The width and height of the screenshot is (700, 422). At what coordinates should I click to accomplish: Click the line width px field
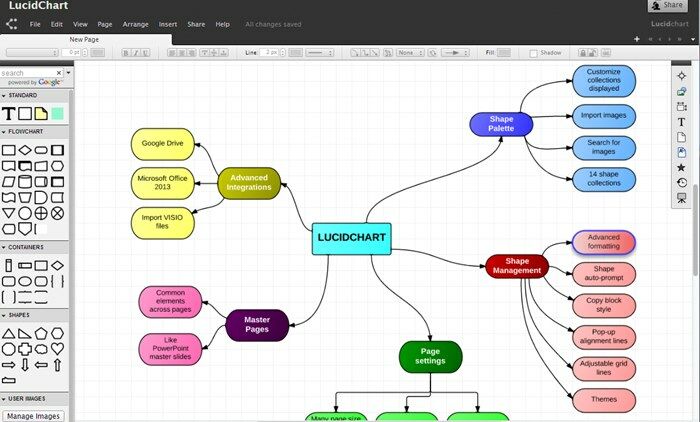(x=270, y=53)
